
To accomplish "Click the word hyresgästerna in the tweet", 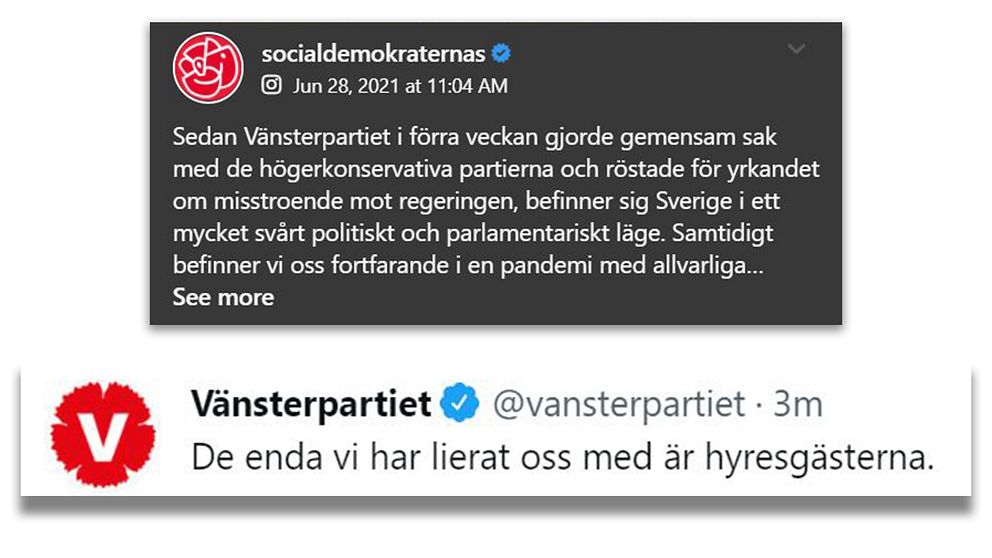I will 819,458.
